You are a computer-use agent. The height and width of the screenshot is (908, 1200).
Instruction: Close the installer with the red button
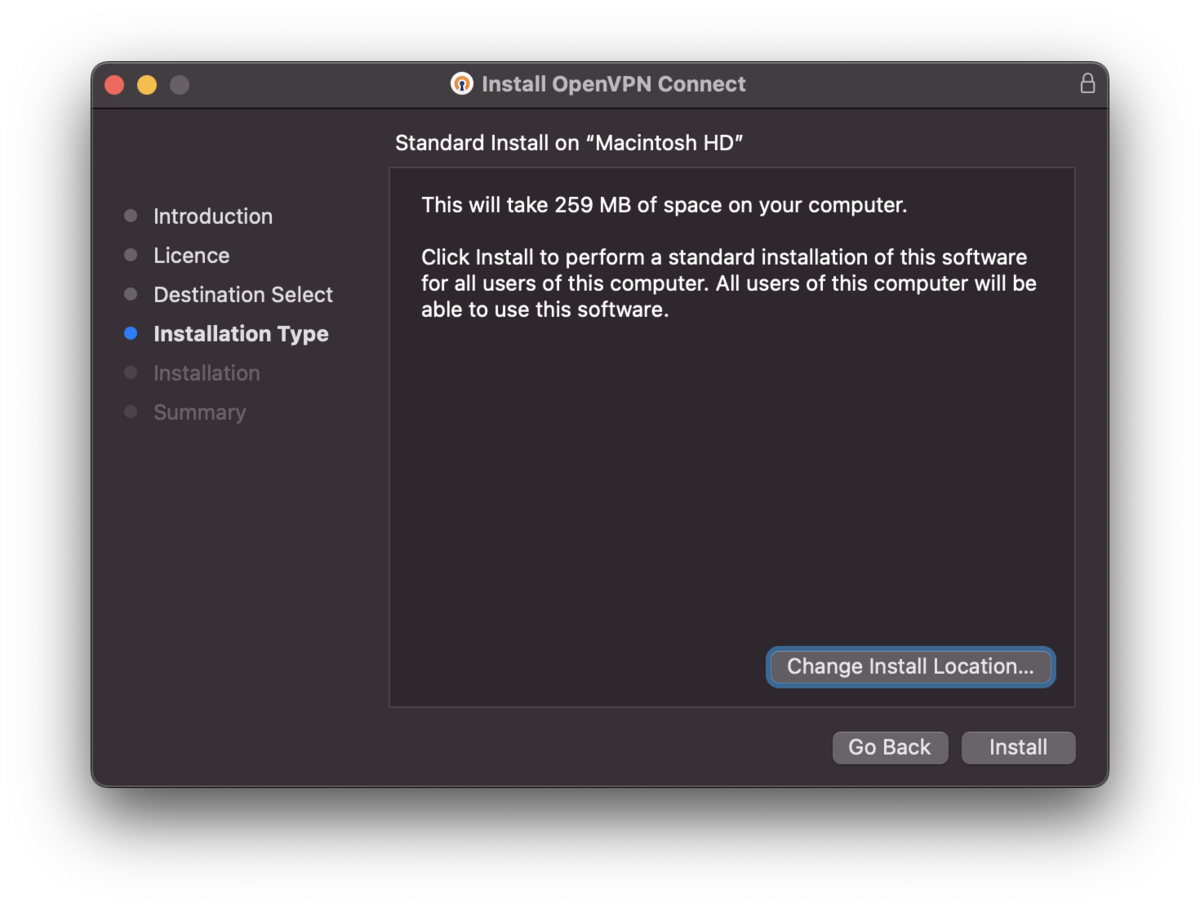pos(114,85)
